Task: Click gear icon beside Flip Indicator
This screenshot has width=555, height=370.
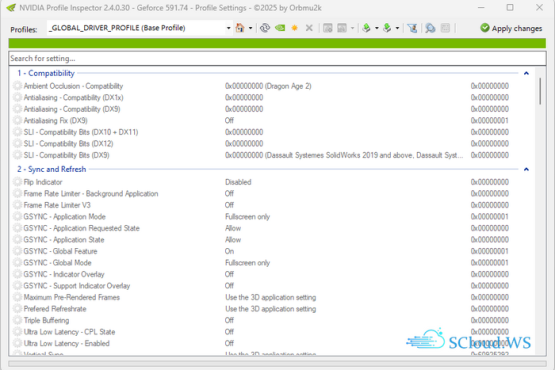Action: coord(17,182)
